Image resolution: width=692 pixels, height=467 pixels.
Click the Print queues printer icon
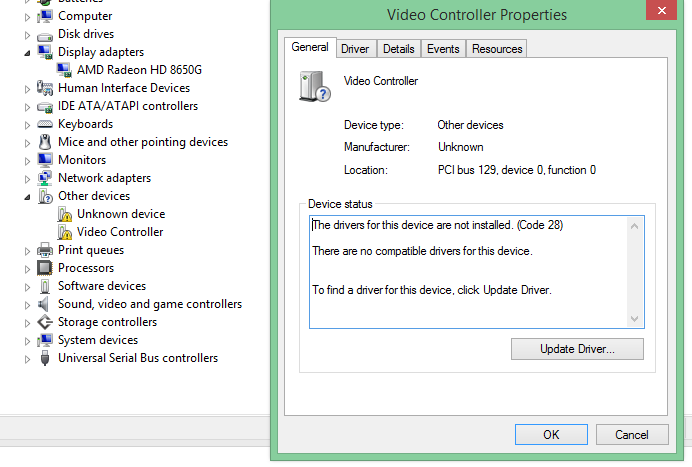click(45, 250)
